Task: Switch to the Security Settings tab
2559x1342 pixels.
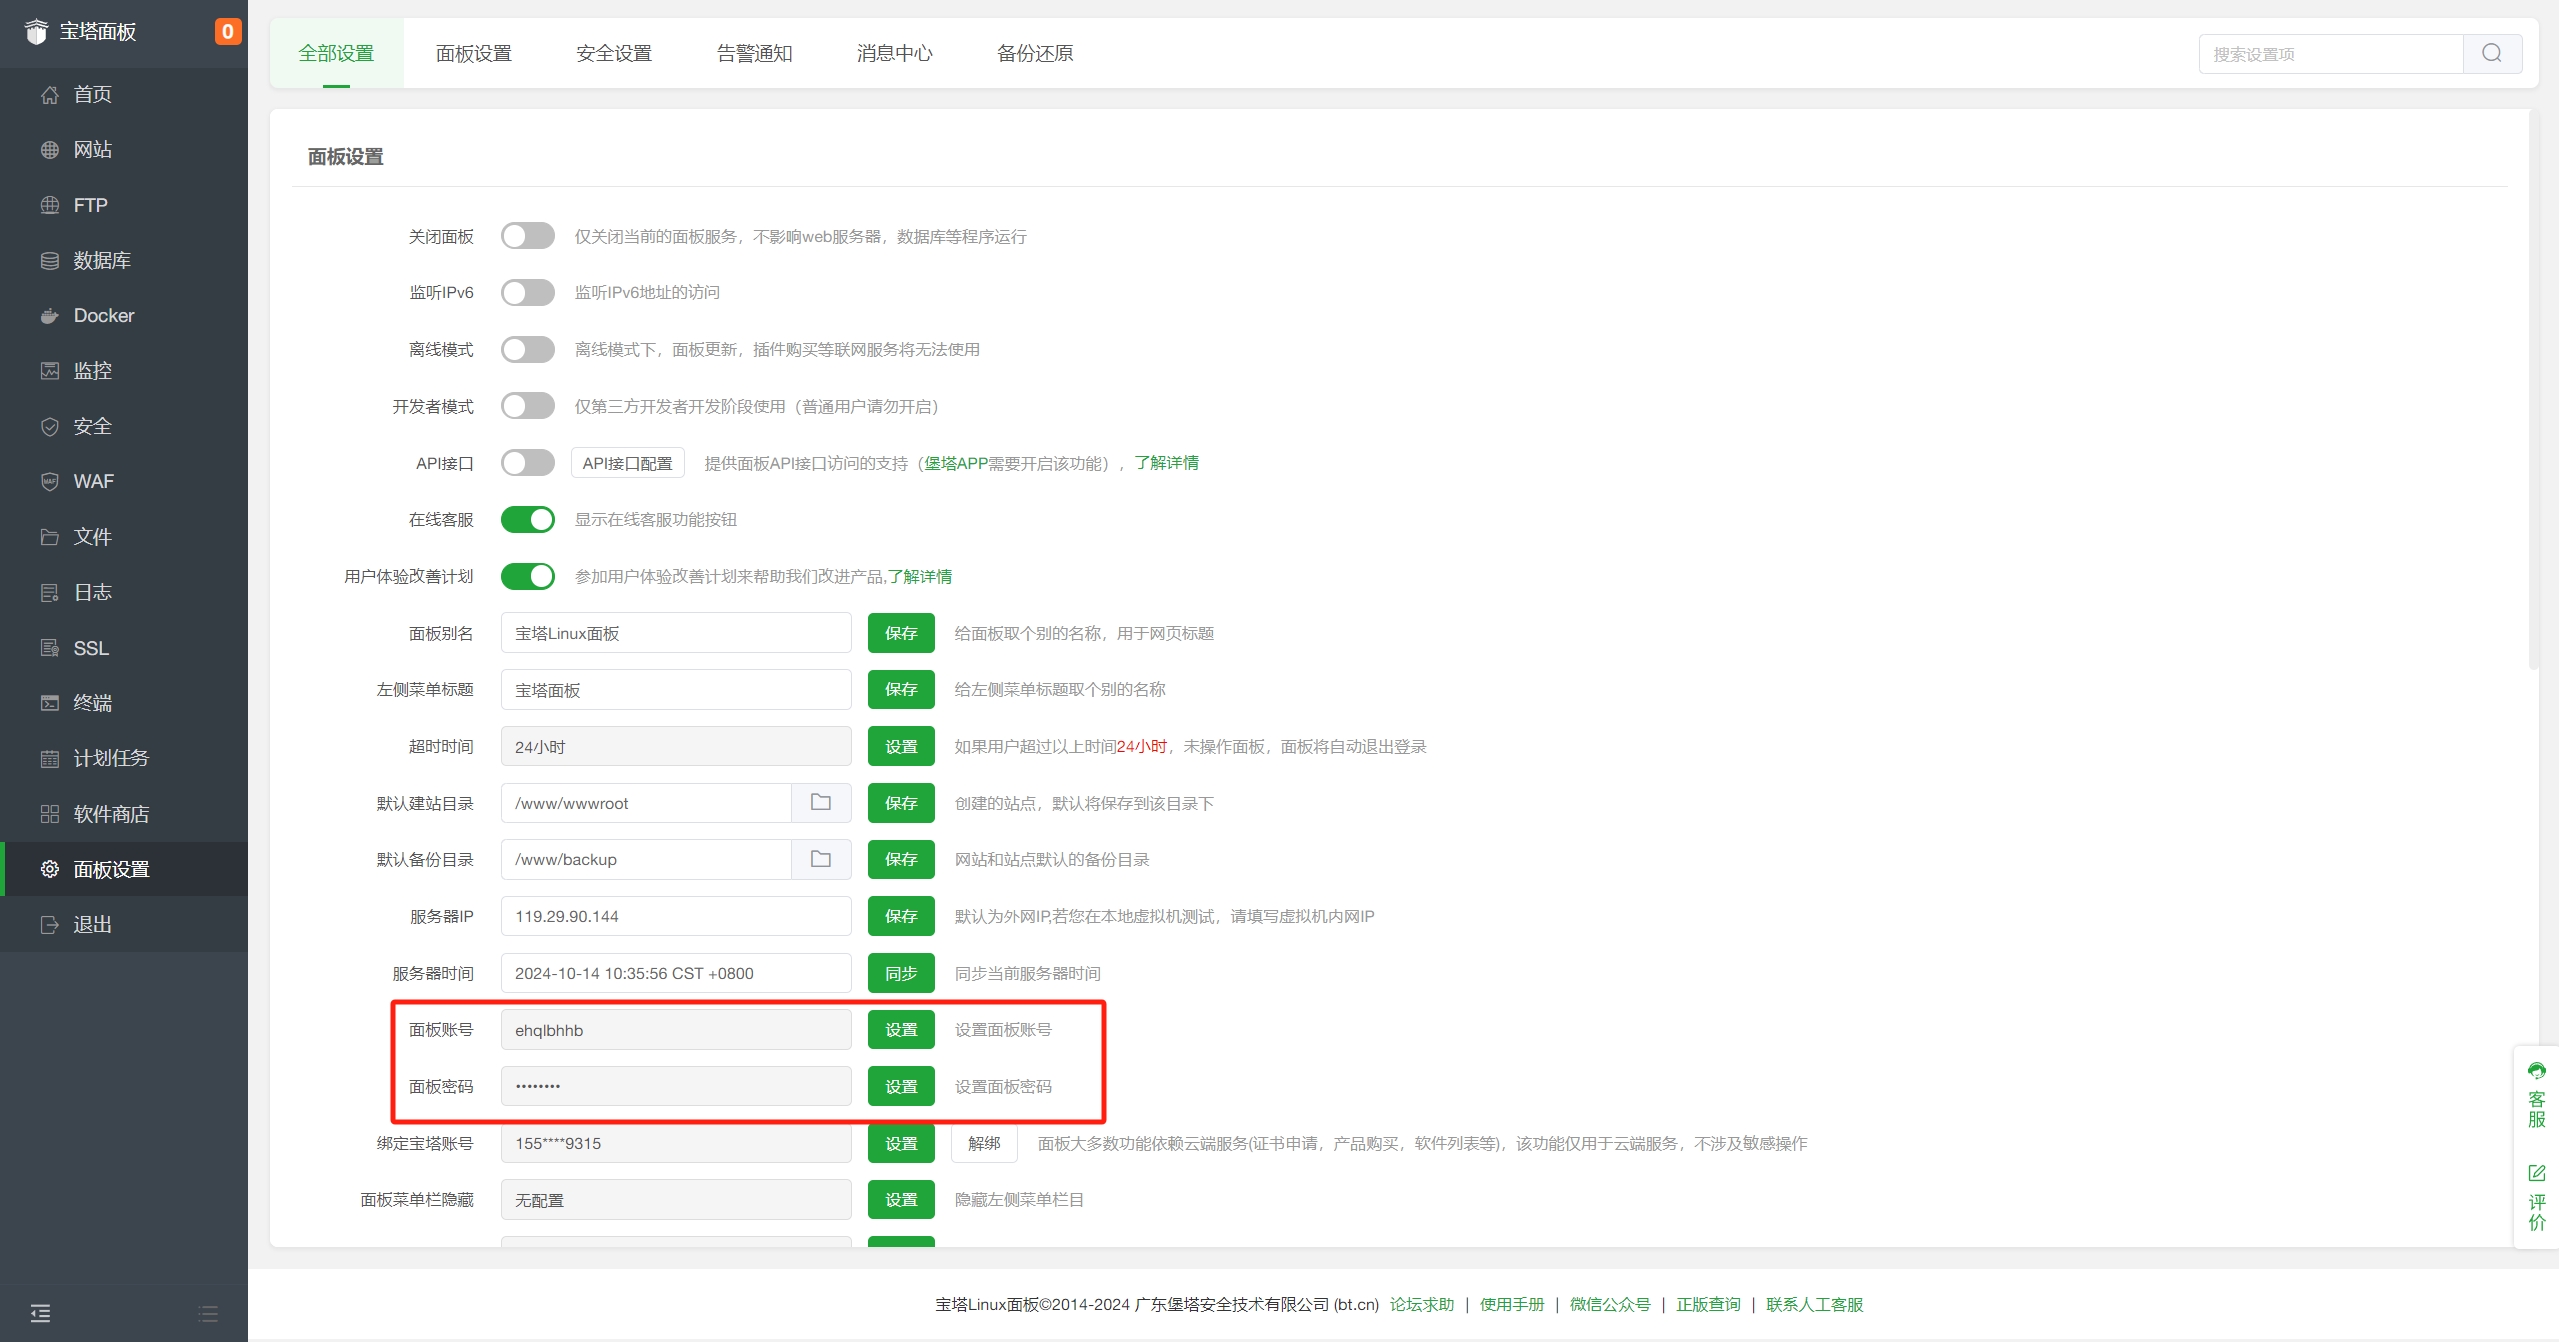Action: coord(613,54)
